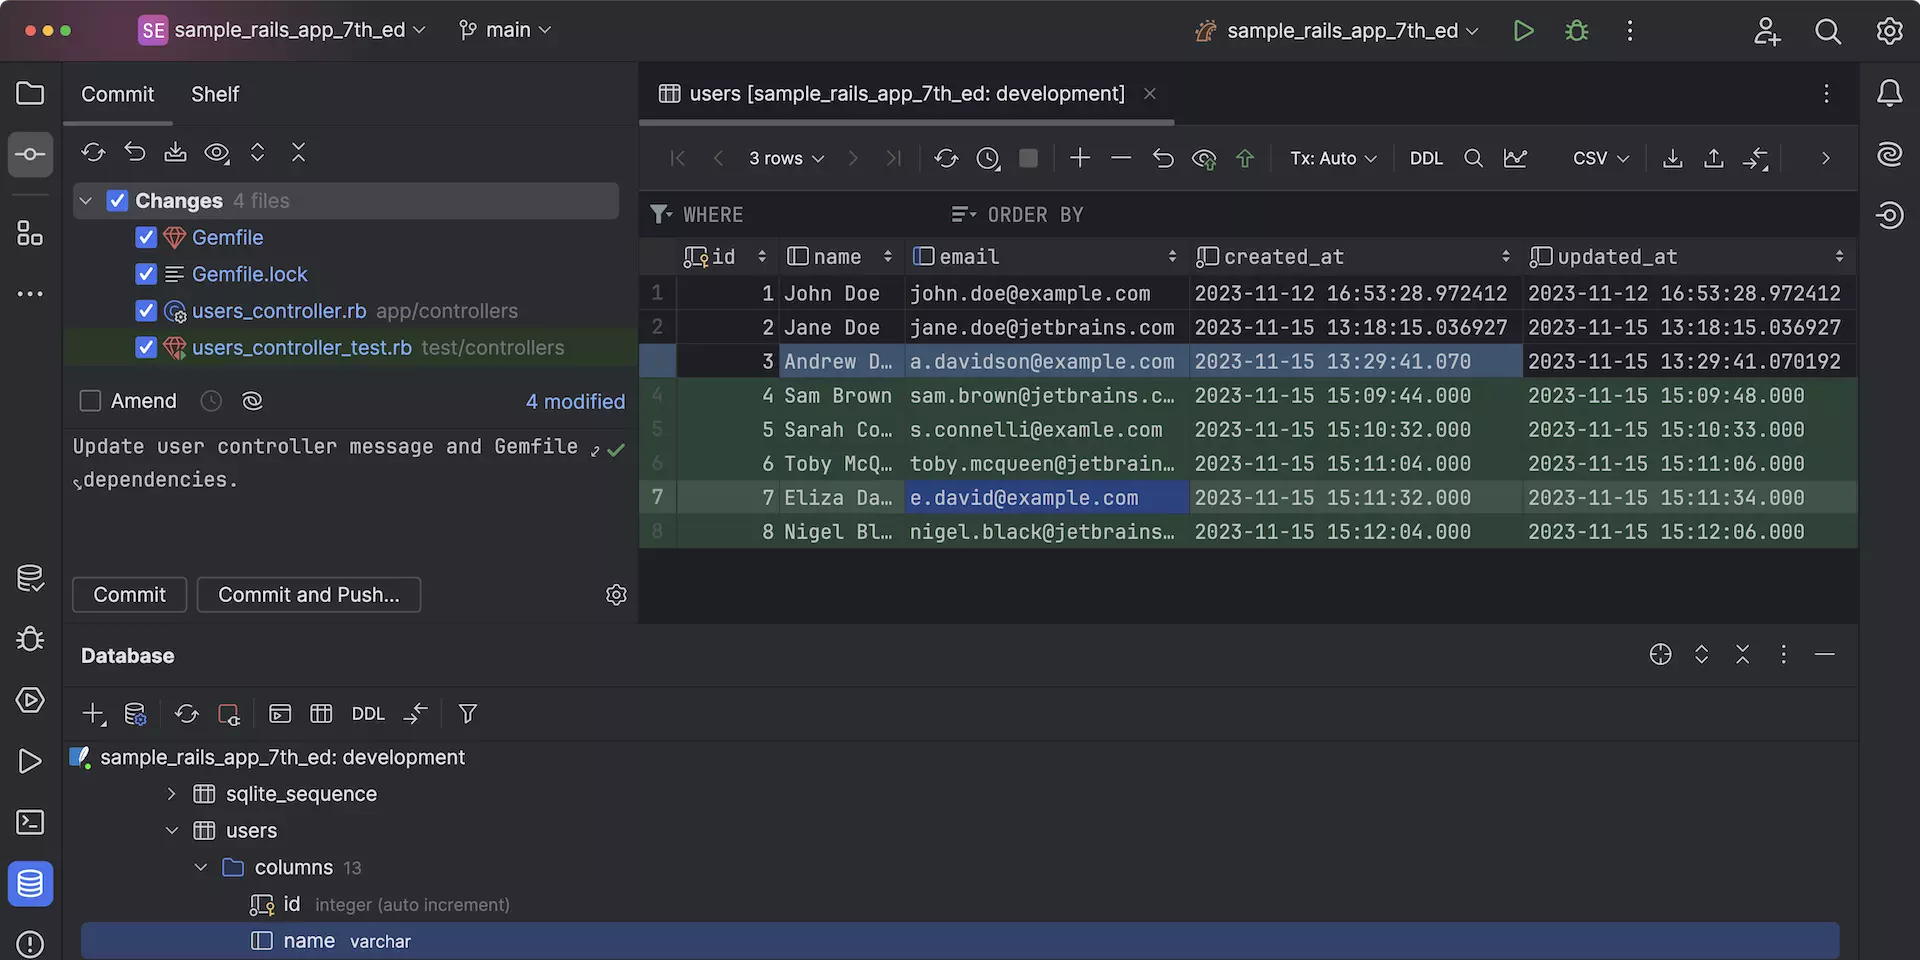
Task: Uncheck users_controller.rb file checkbox
Action: [x=146, y=311]
